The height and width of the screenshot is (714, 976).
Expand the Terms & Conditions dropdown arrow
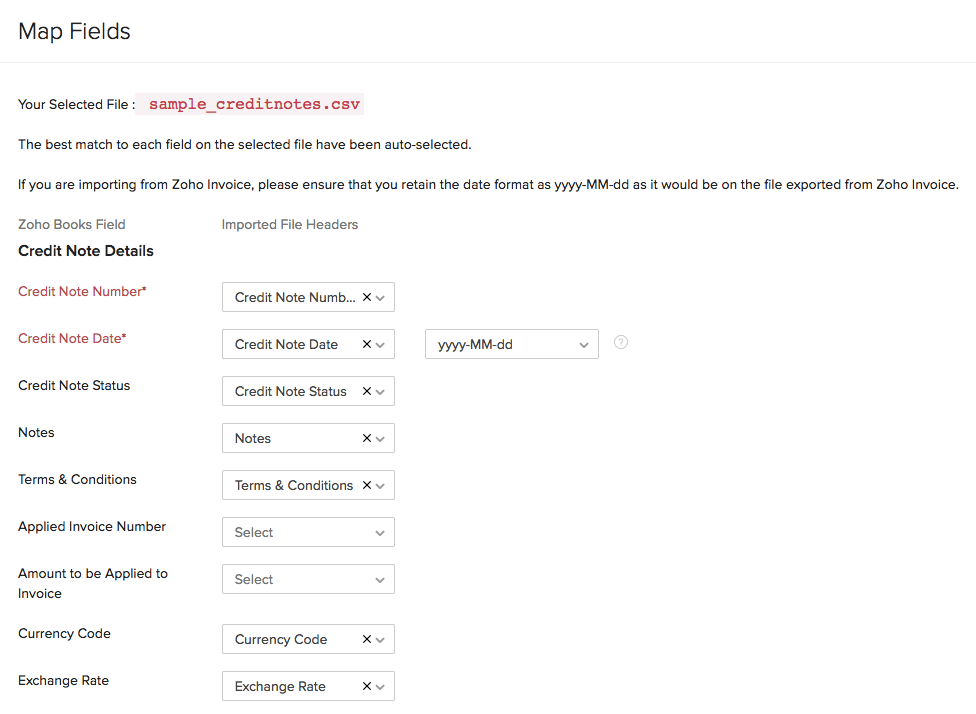point(380,486)
